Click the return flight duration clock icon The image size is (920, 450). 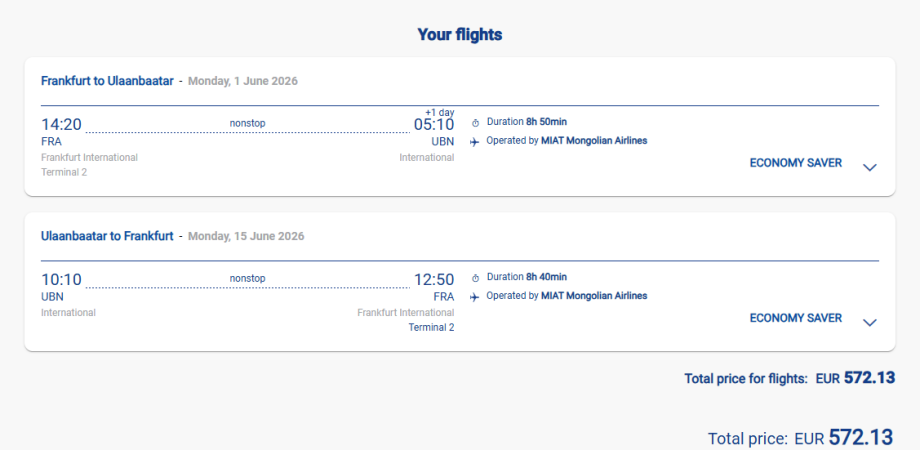(475, 277)
